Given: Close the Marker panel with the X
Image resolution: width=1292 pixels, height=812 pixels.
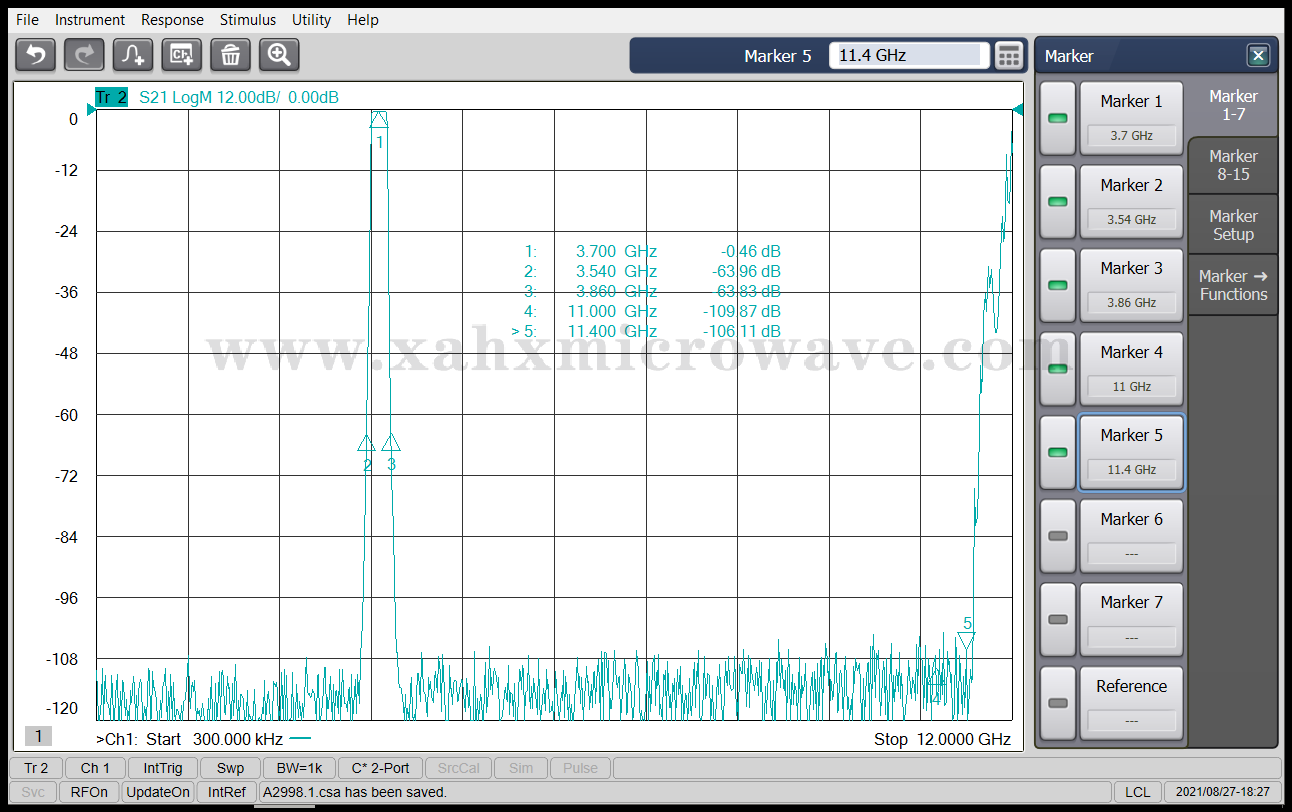Looking at the screenshot, I should click(x=1258, y=56).
